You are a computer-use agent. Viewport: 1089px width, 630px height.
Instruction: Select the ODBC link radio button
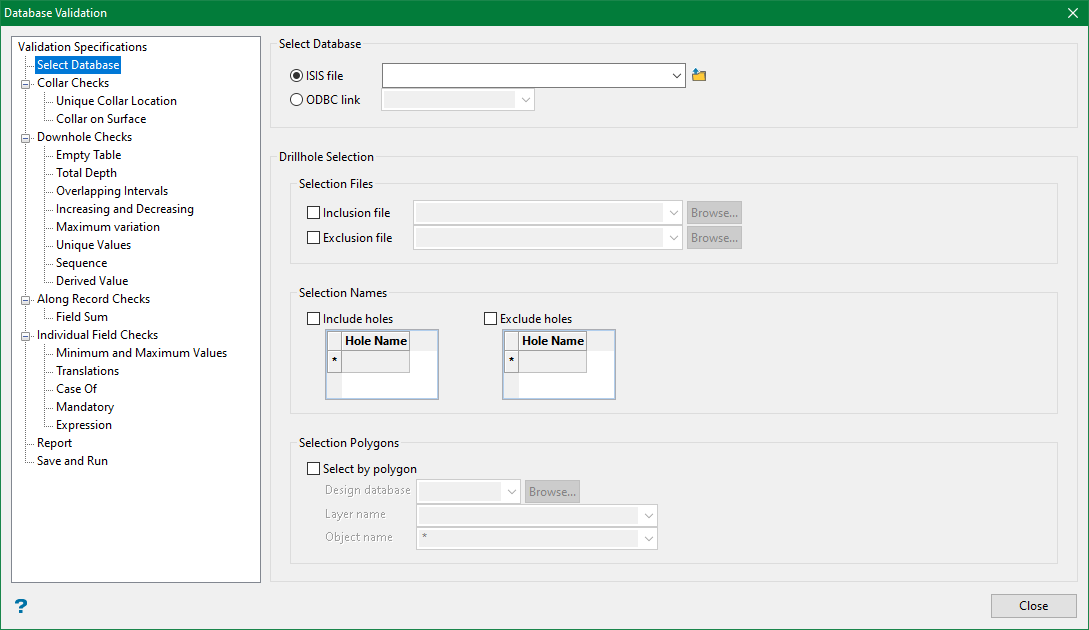click(x=296, y=99)
